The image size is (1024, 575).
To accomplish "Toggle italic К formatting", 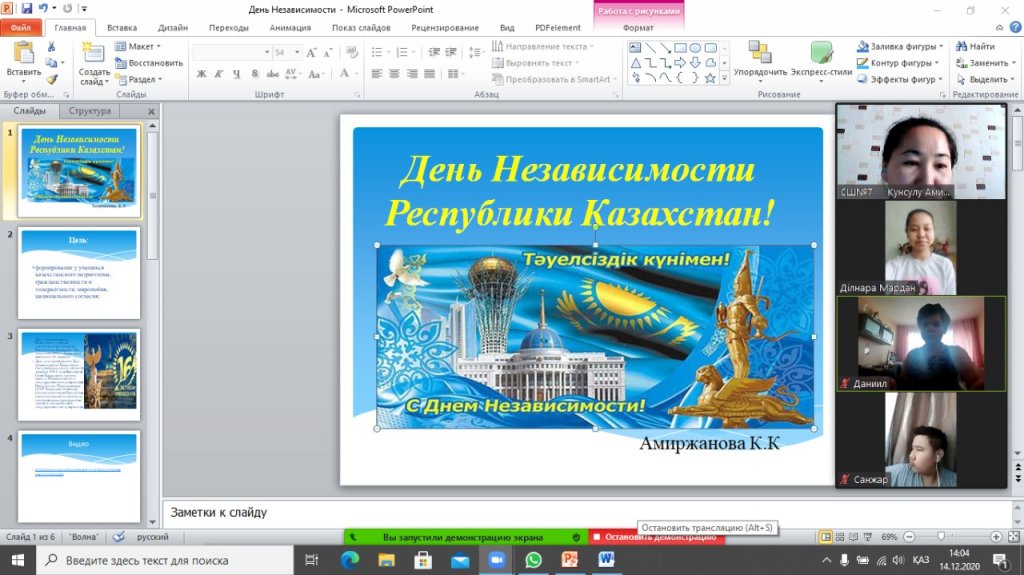I will pos(219,74).
